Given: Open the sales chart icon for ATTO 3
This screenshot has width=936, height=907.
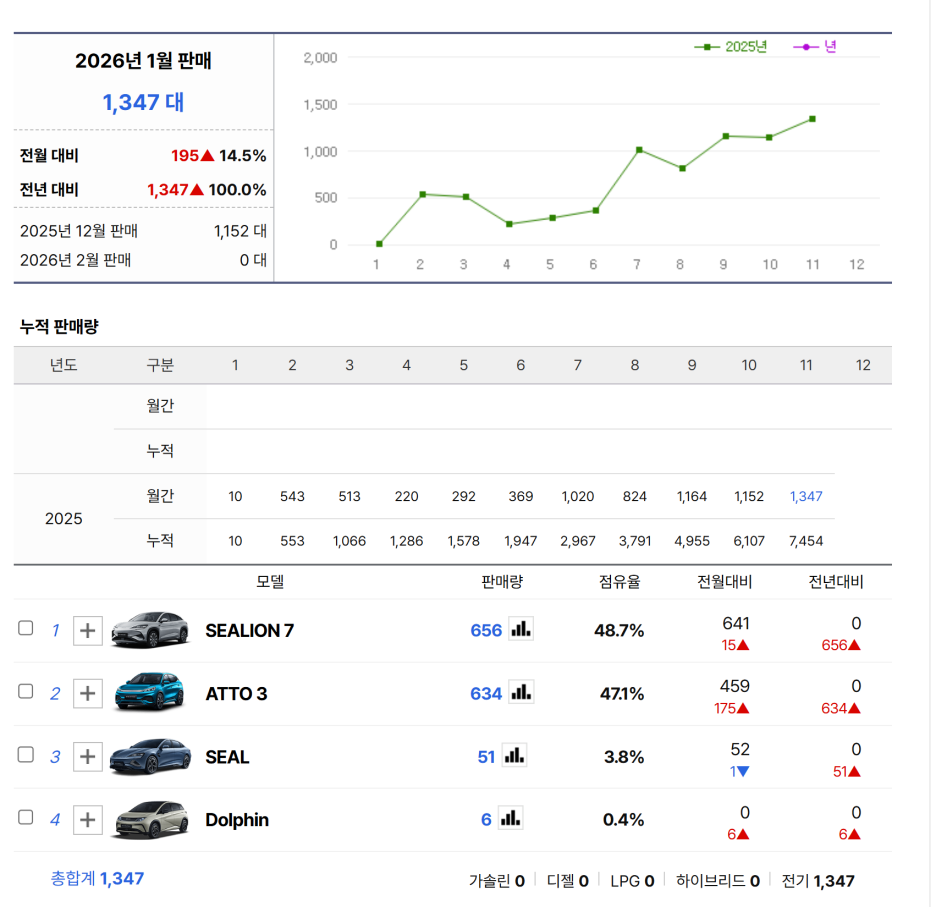Looking at the screenshot, I should (x=521, y=692).
